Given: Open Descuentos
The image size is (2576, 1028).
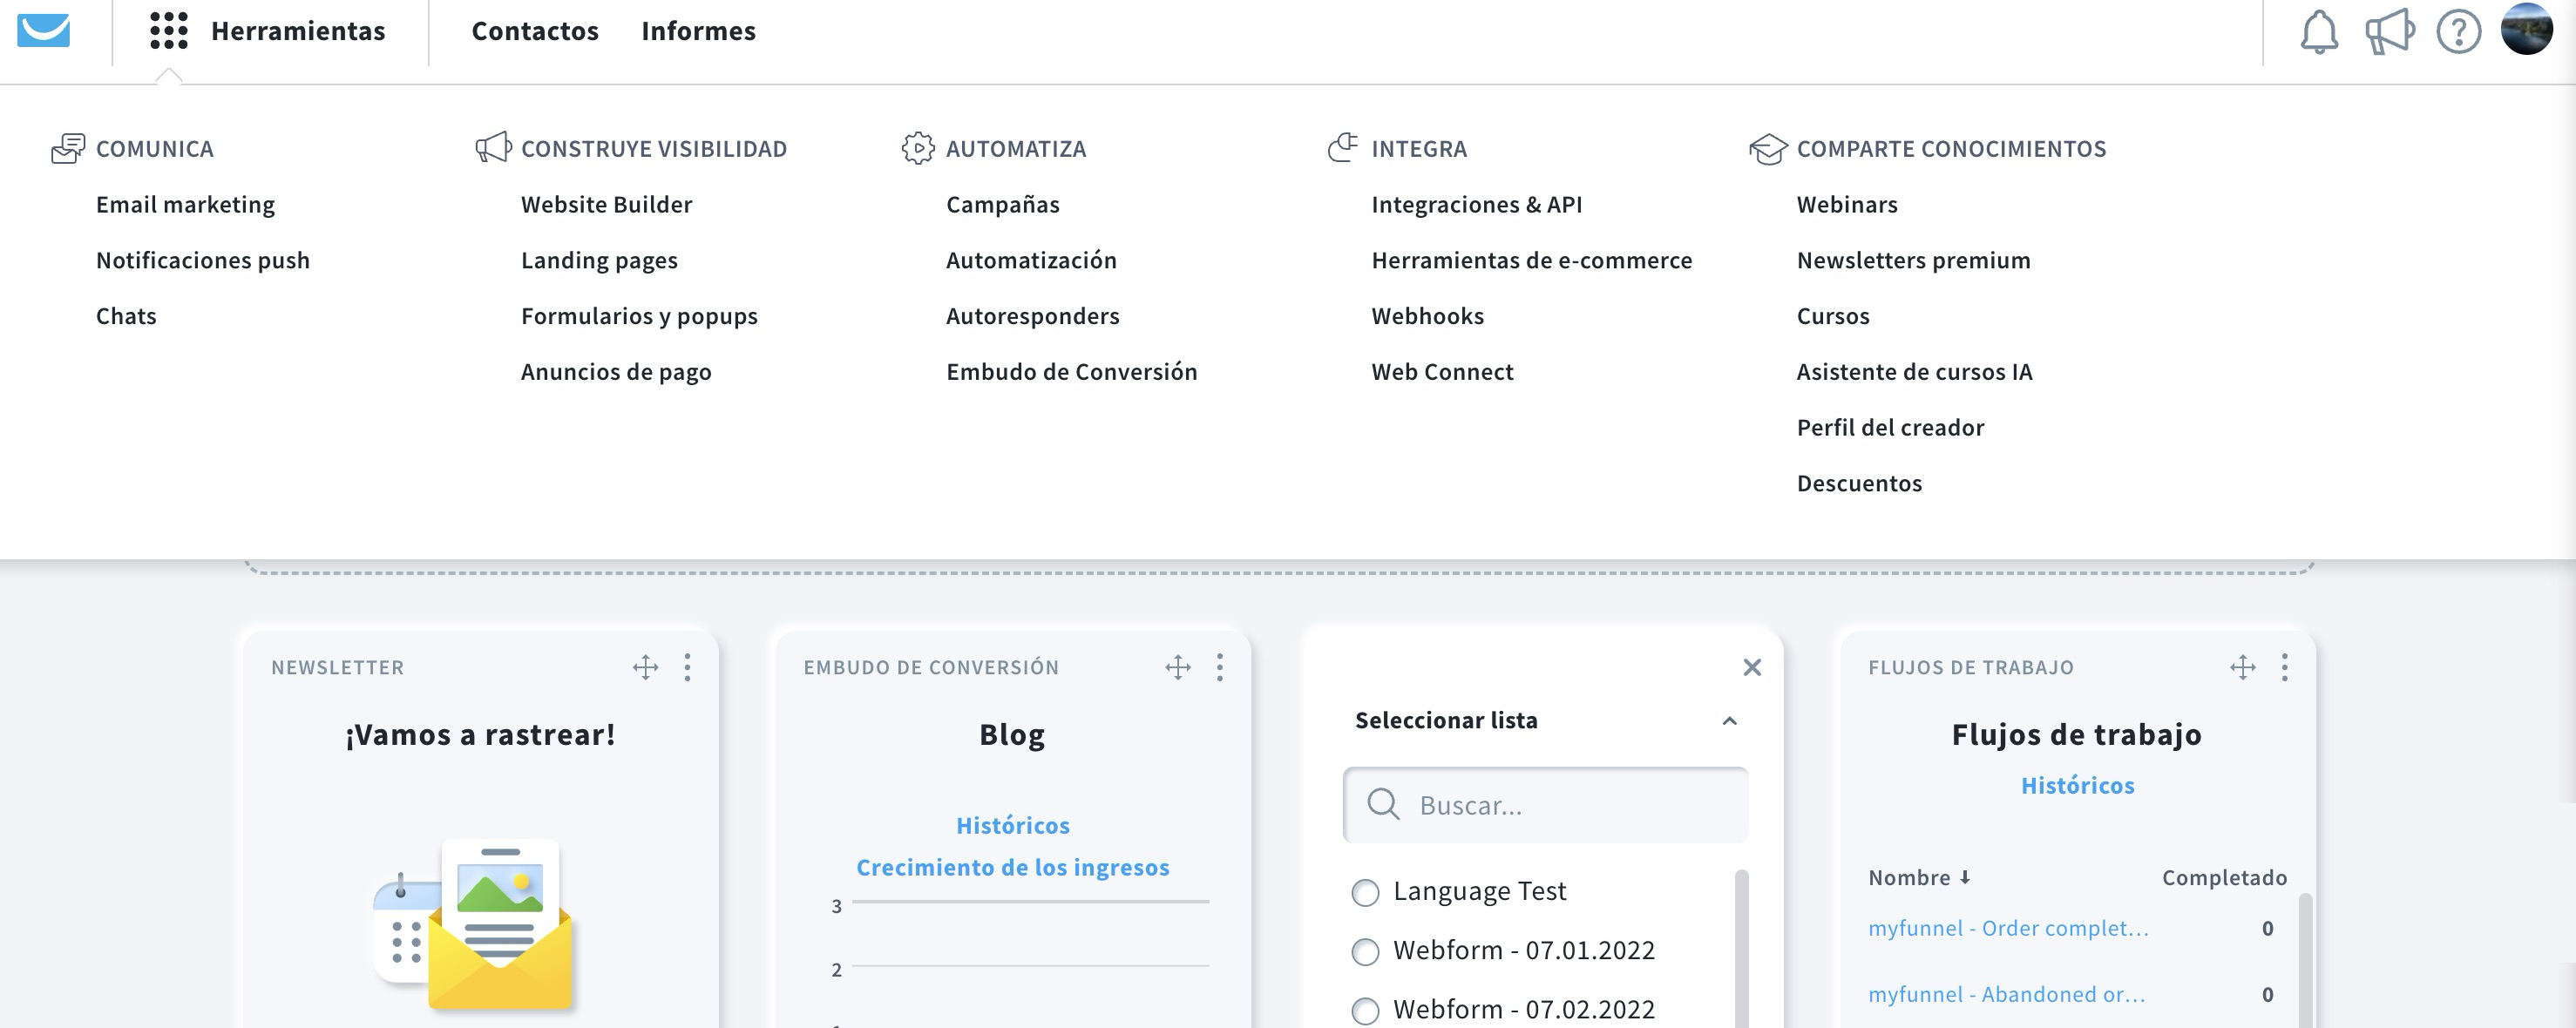Looking at the screenshot, I should click(x=1859, y=484).
